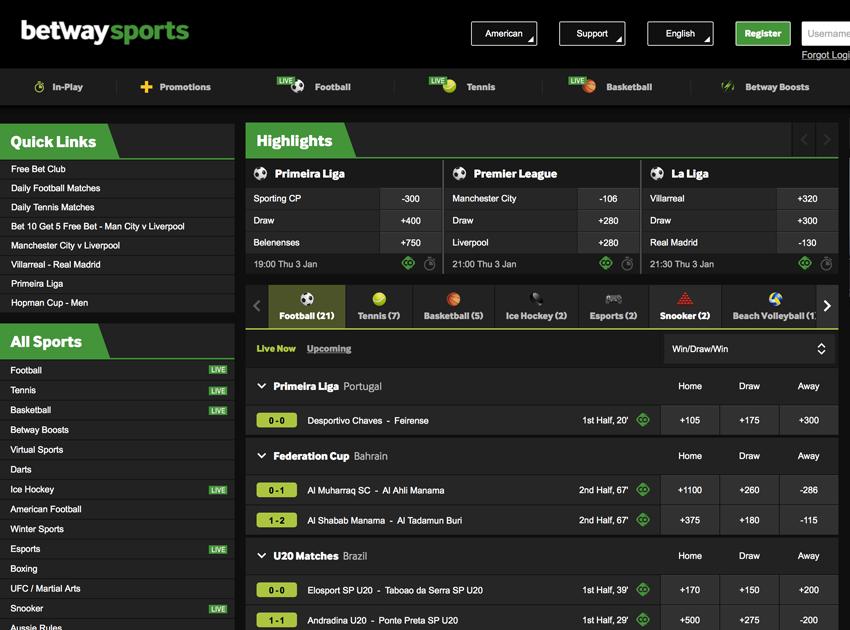
Task: Collapse the Primeira Liga Portugal section
Action: pos(261,386)
